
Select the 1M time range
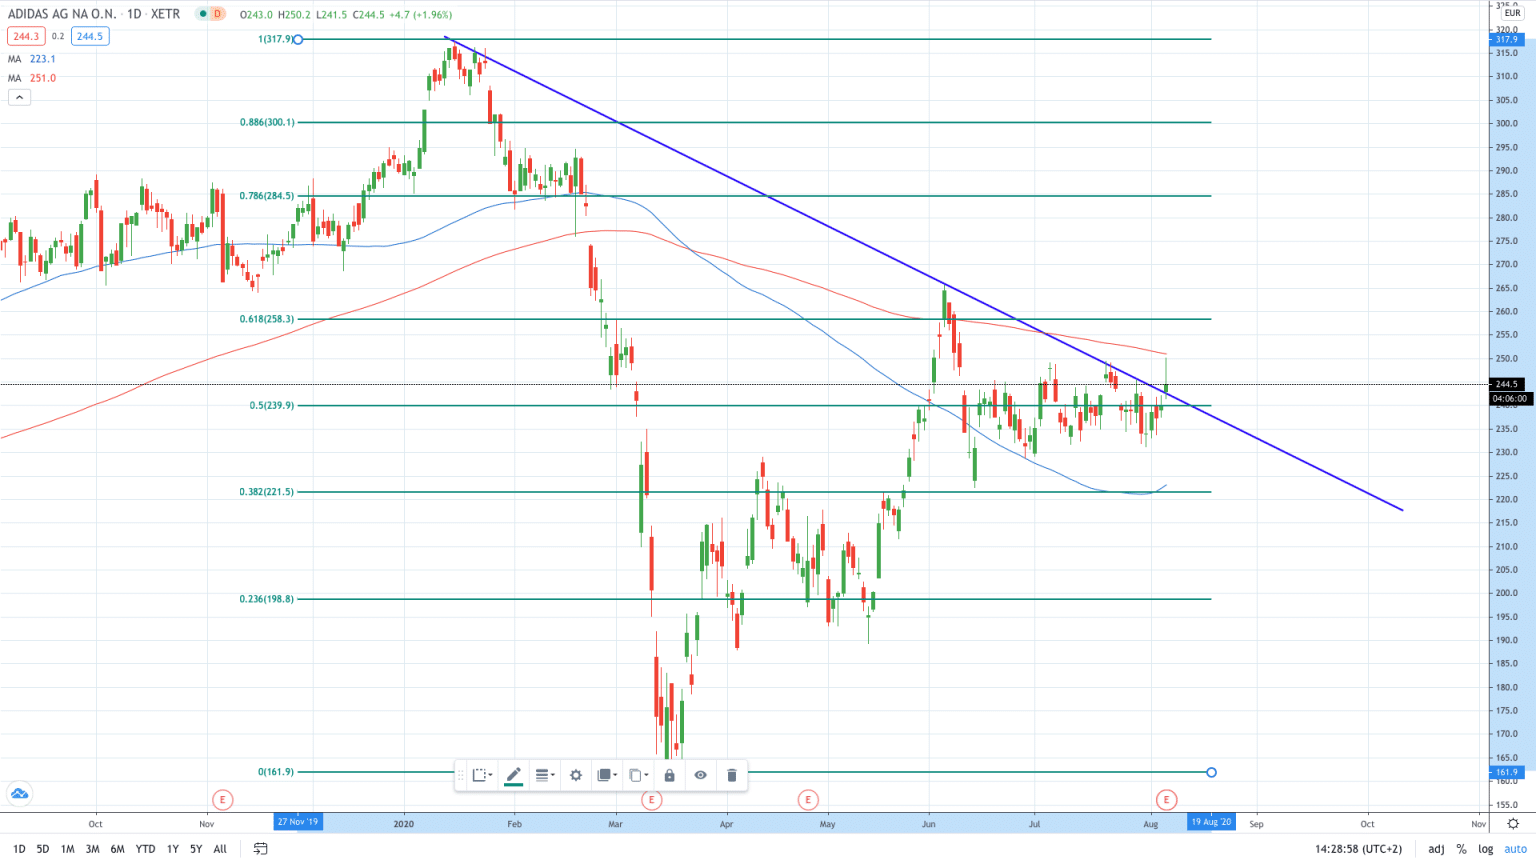(x=67, y=849)
